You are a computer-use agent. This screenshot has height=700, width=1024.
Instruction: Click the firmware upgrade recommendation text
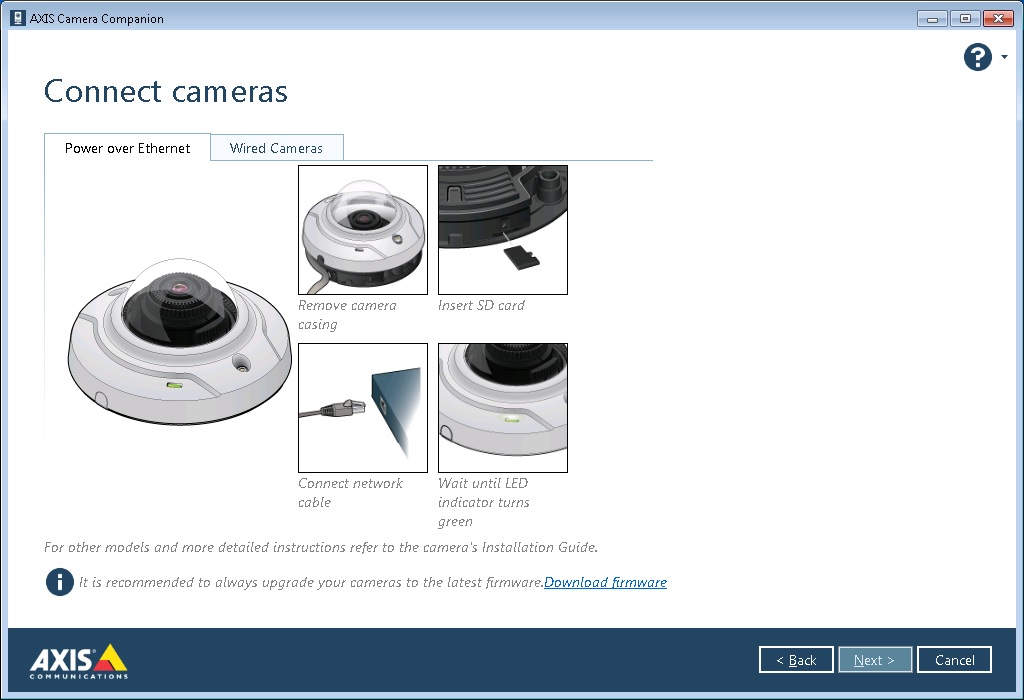click(311, 582)
